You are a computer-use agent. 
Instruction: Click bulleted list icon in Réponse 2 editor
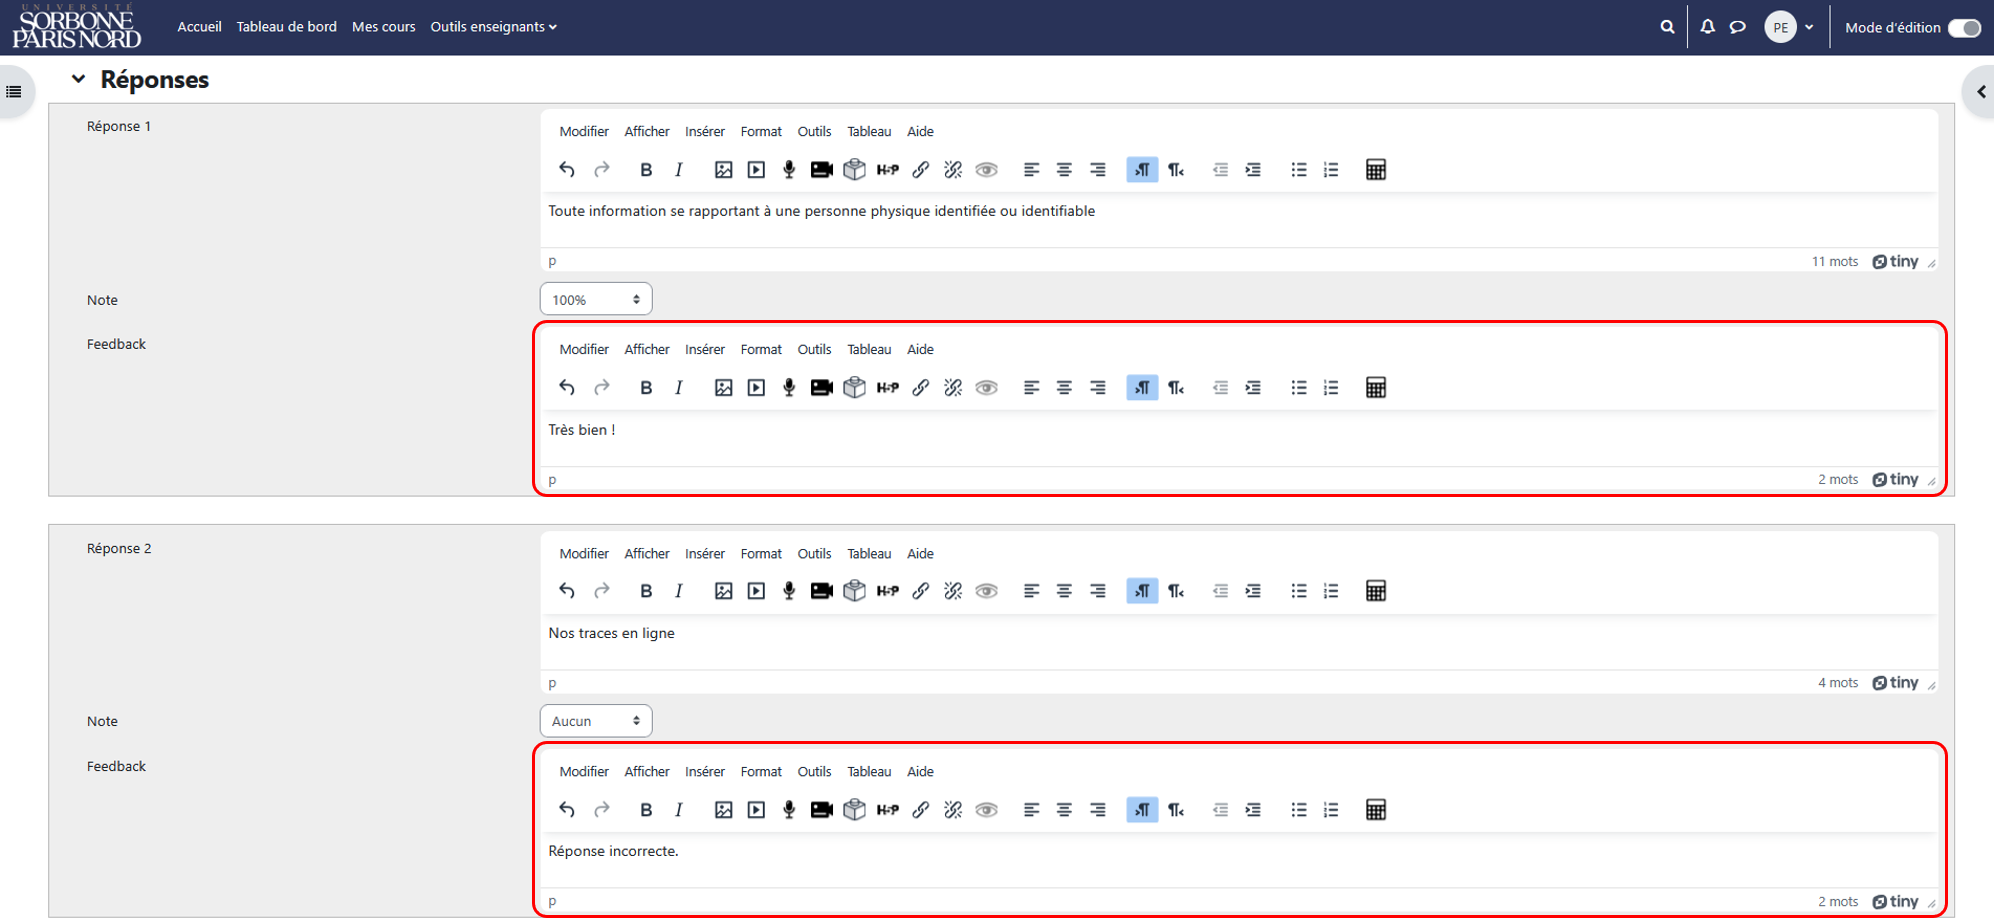tap(1298, 591)
